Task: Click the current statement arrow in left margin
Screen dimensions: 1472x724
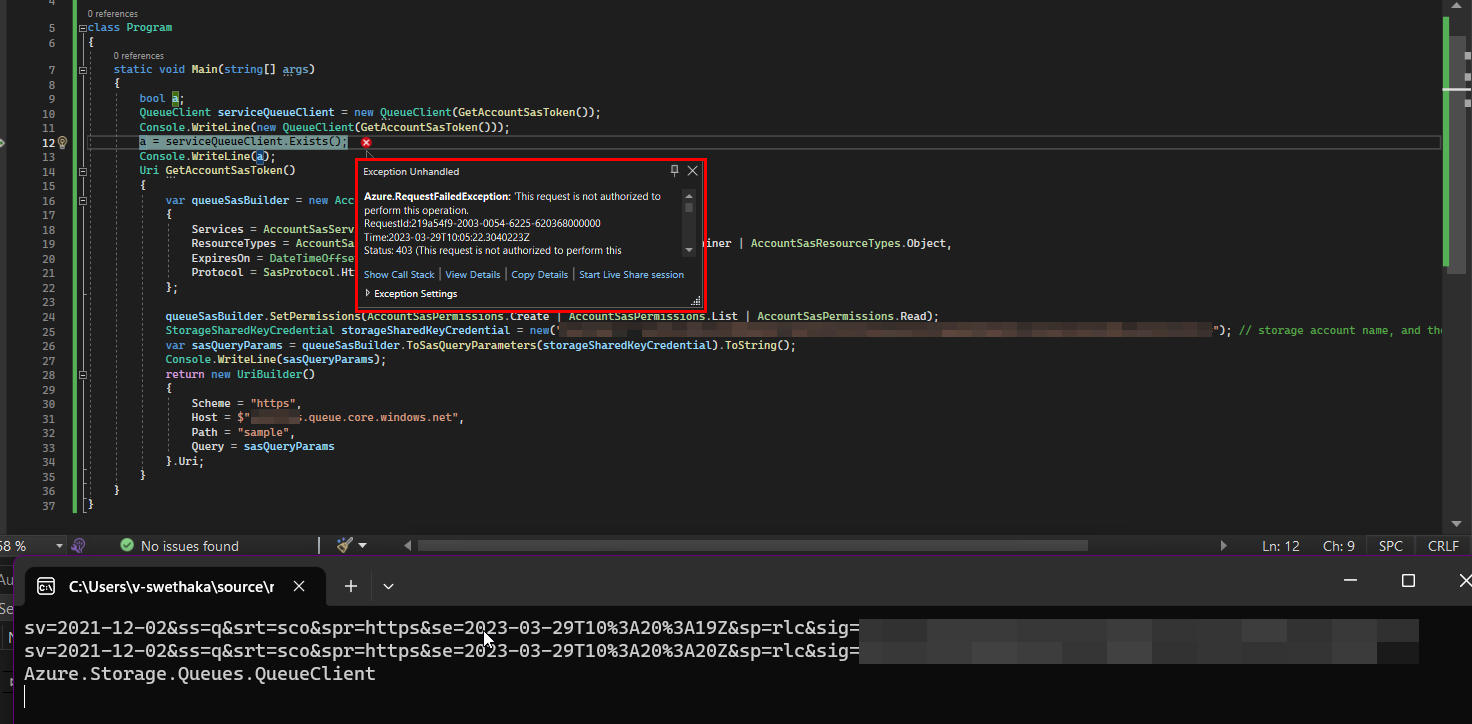Action: 2,143
